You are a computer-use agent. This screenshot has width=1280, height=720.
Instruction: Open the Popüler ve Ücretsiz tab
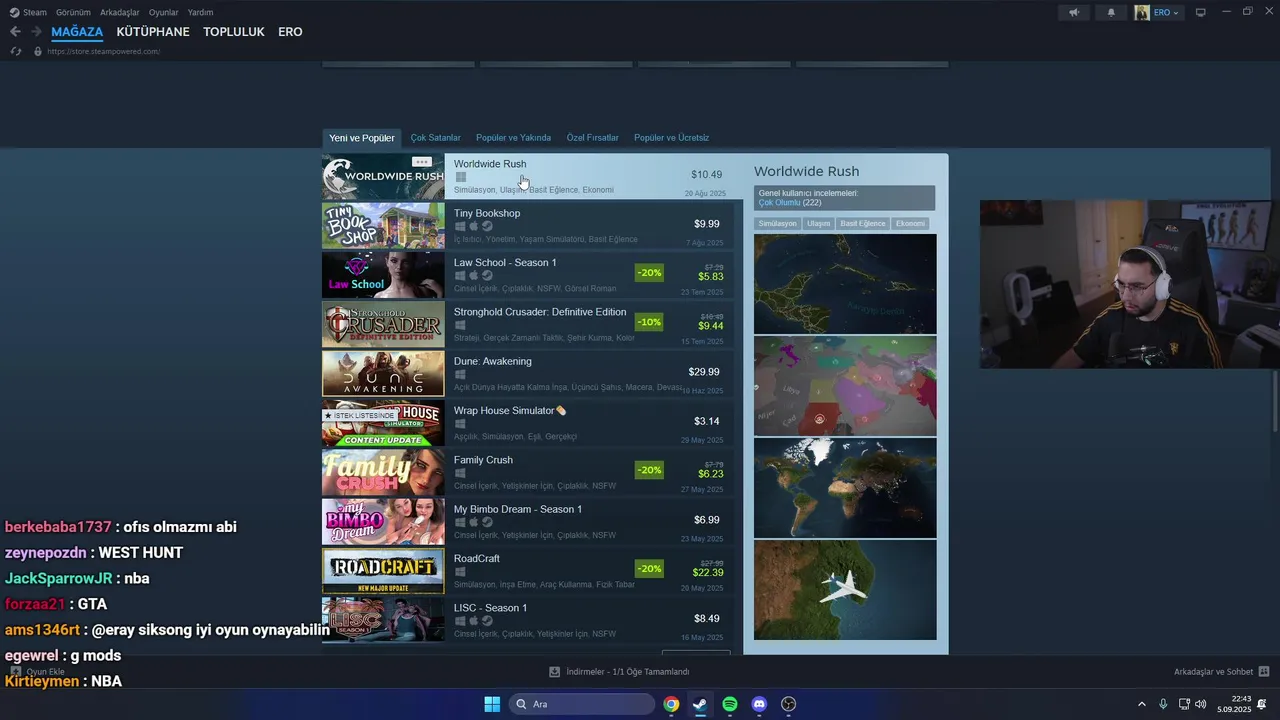point(672,138)
